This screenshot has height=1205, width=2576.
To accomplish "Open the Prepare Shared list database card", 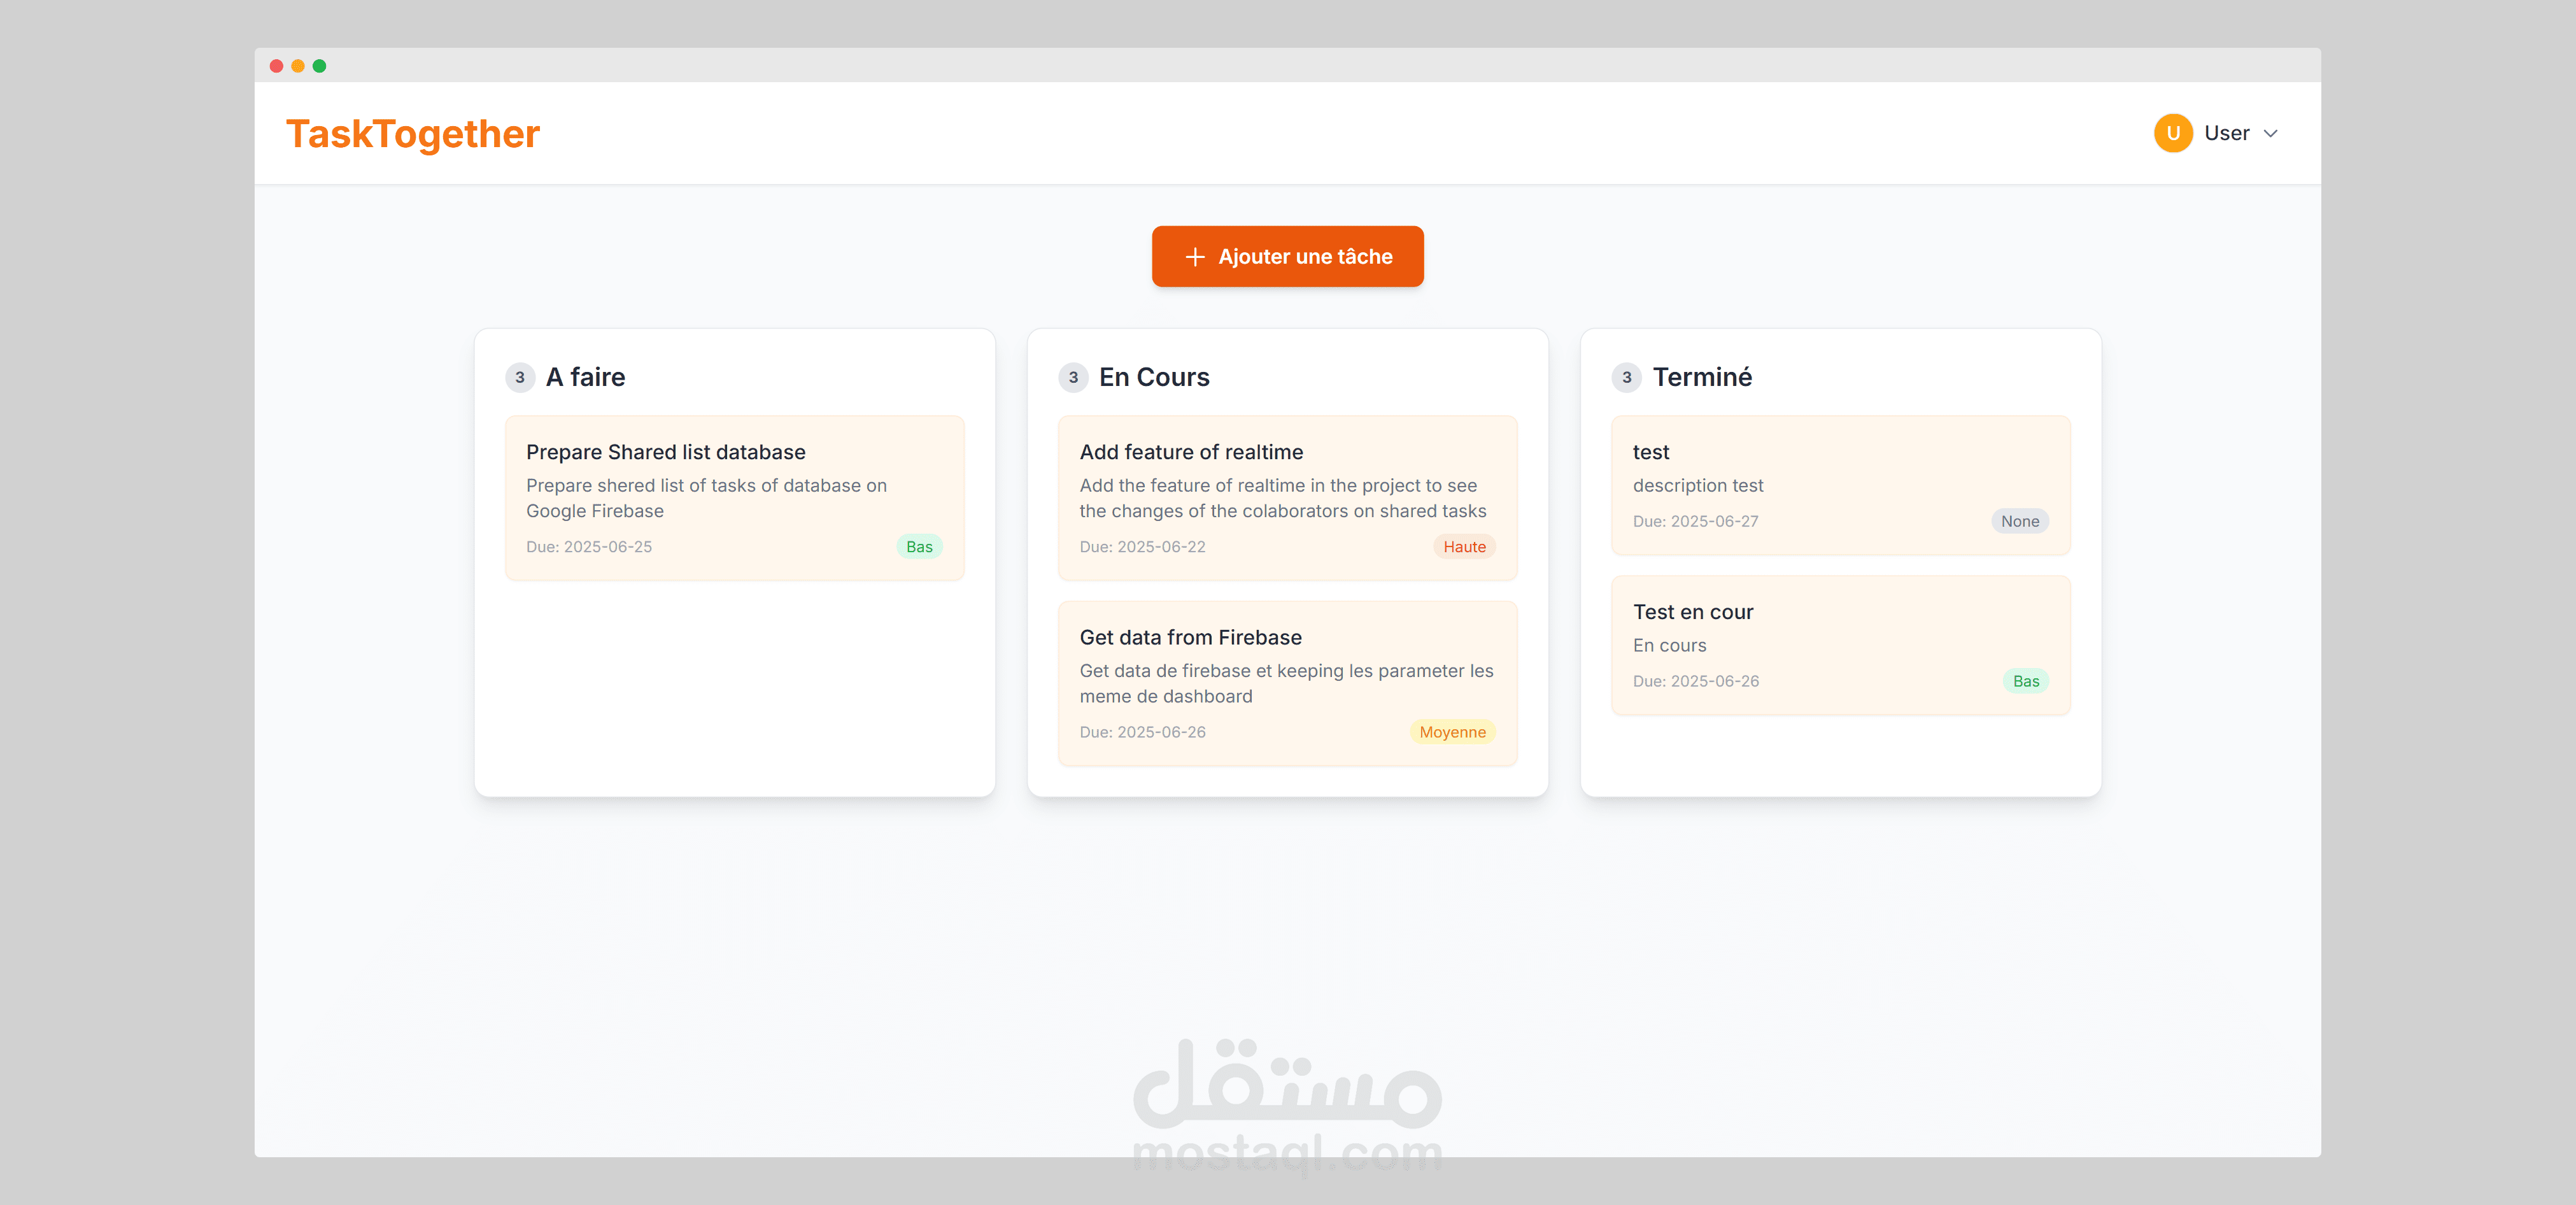I will click(734, 497).
